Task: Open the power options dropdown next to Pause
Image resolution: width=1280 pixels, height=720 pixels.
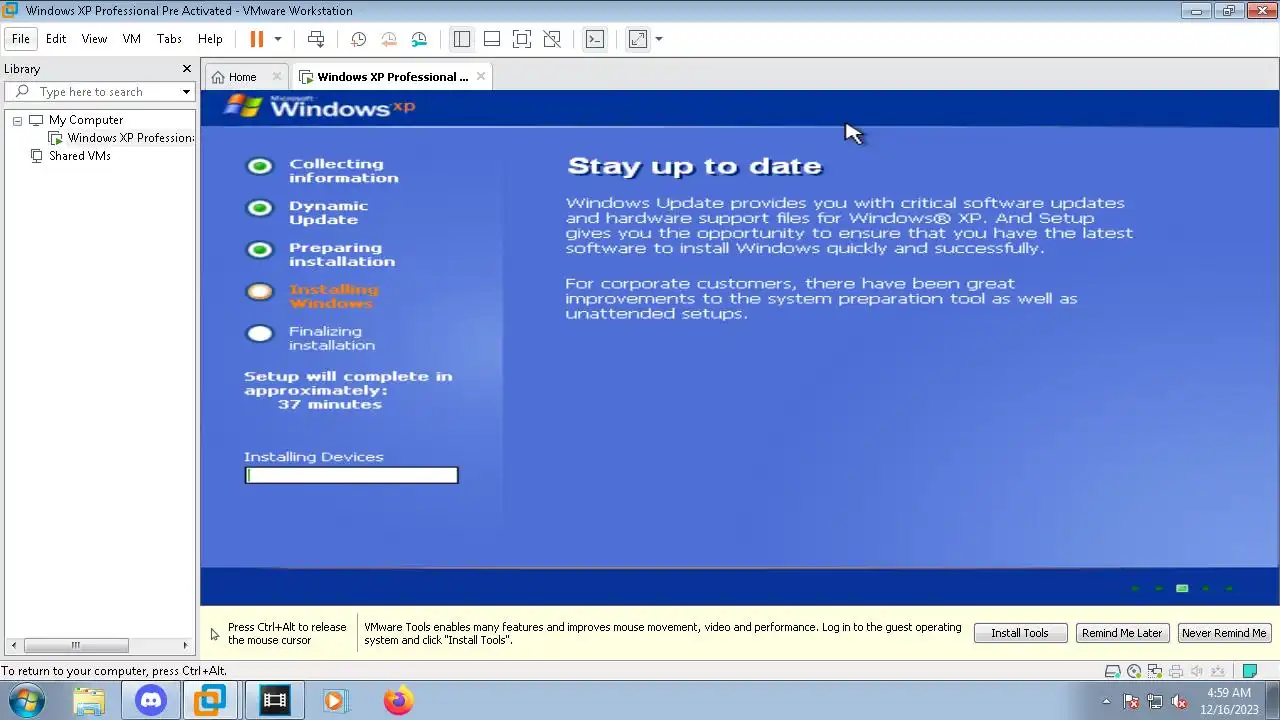Action: click(x=278, y=39)
